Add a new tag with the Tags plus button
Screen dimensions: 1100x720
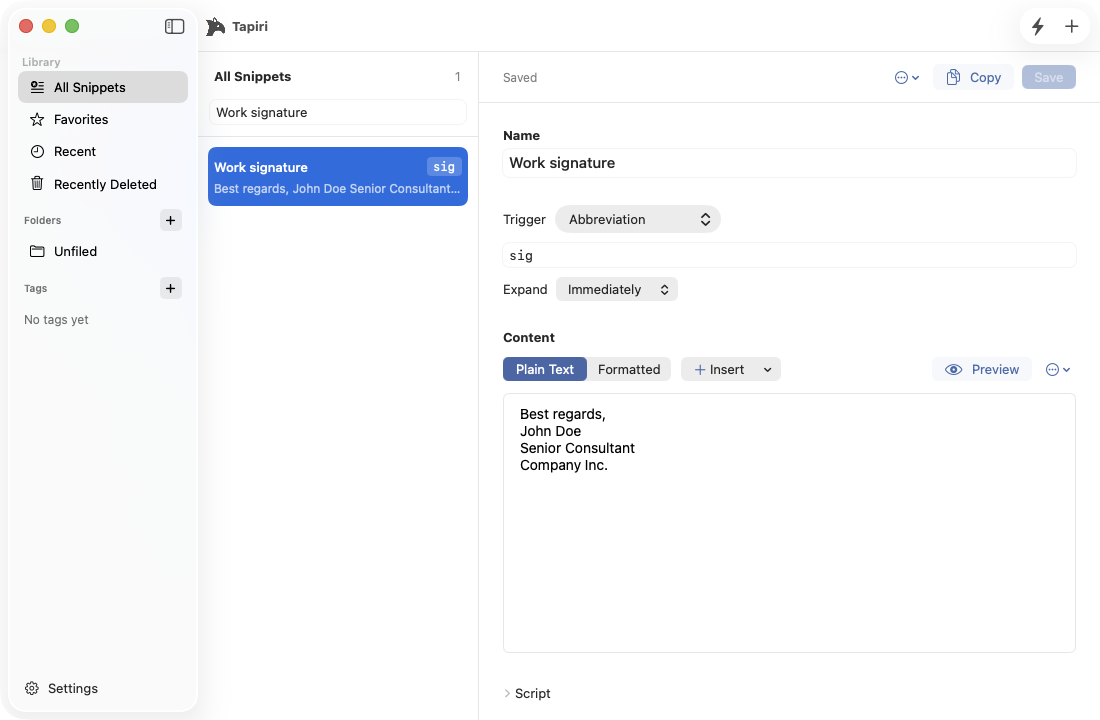[x=170, y=288]
